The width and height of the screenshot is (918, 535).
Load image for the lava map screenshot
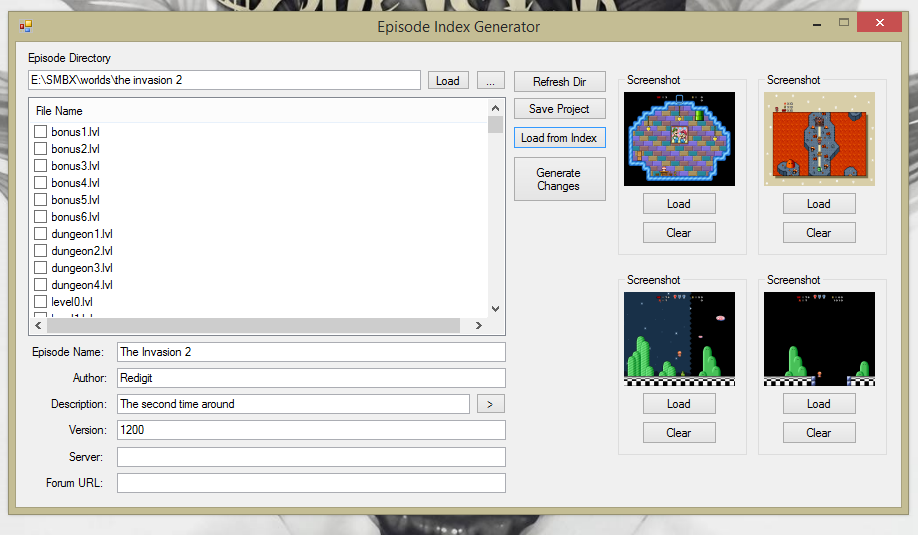[x=819, y=204]
